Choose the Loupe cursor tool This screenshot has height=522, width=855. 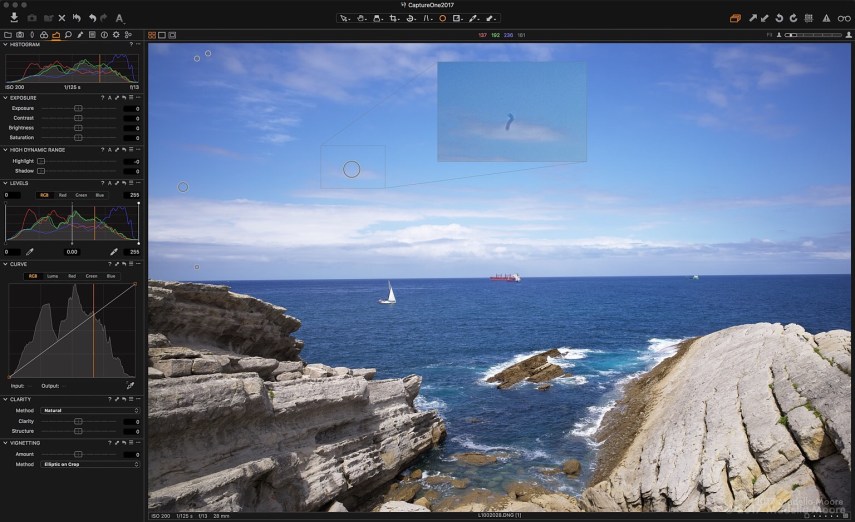pos(377,18)
